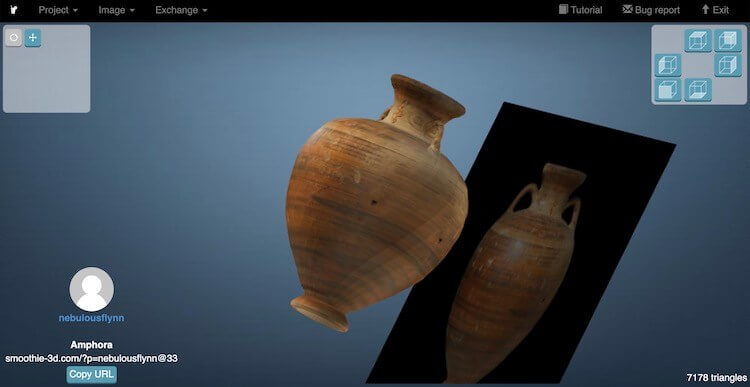
Task: Open the Tutorial menu item
Action: [580, 10]
